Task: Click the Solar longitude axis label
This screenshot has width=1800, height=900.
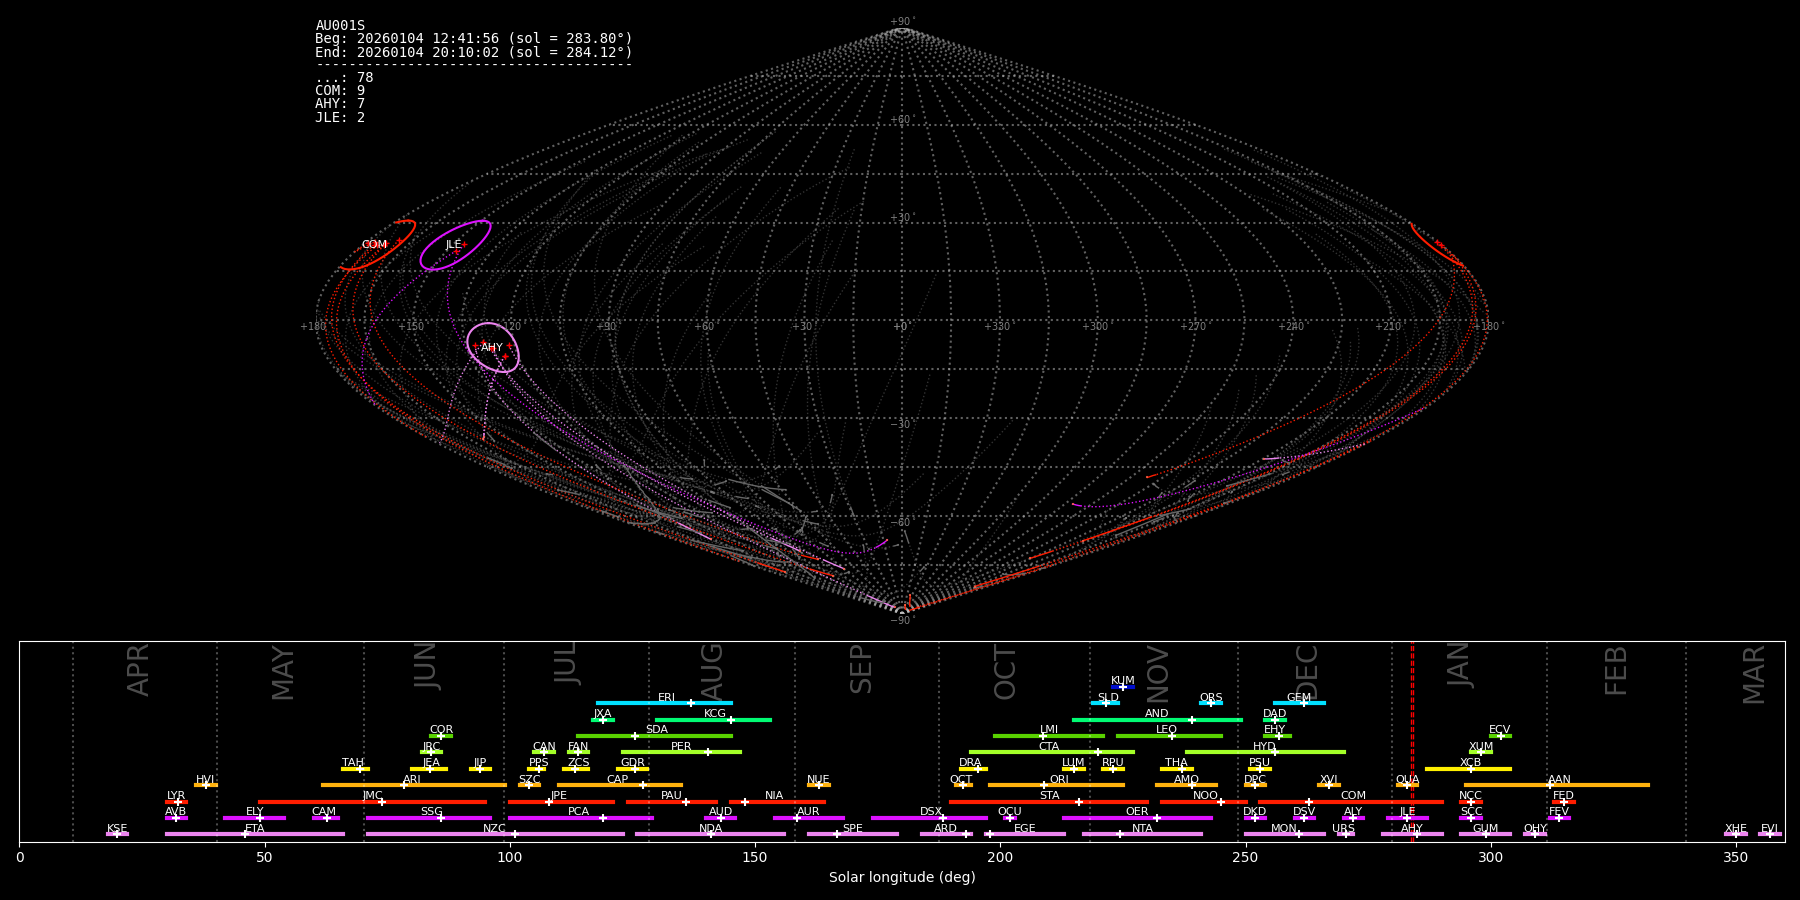Action: point(901,878)
